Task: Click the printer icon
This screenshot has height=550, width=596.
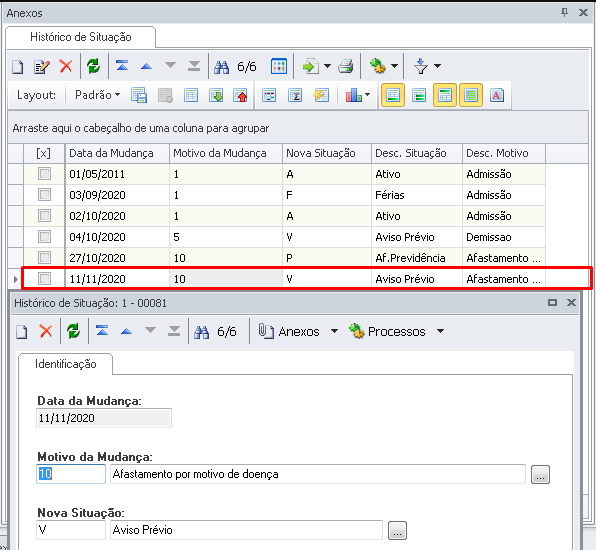Action: click(x=346, y=66)
